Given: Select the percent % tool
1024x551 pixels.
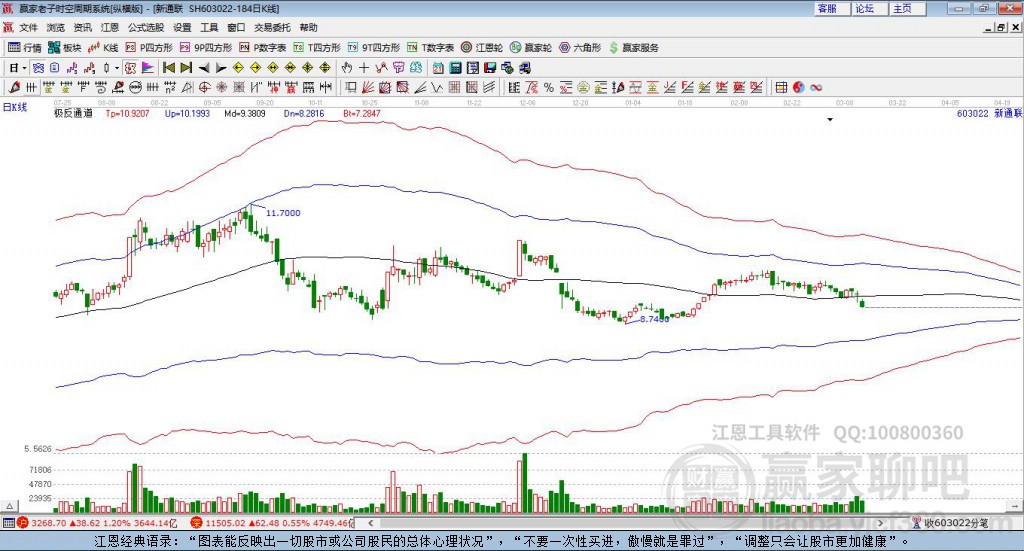Looking at the screenshot, I should [549, 87].
